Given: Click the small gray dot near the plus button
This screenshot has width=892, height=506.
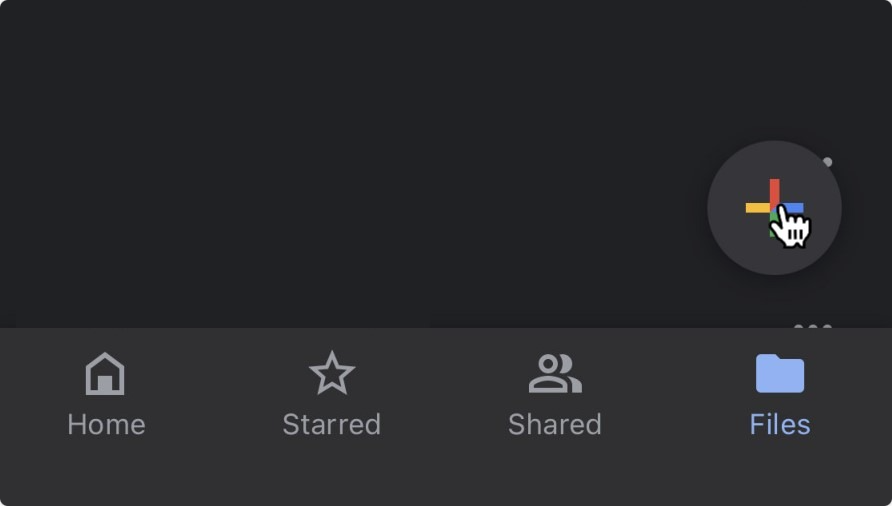Looking at the screenshot, I should (x=828, y=162).
